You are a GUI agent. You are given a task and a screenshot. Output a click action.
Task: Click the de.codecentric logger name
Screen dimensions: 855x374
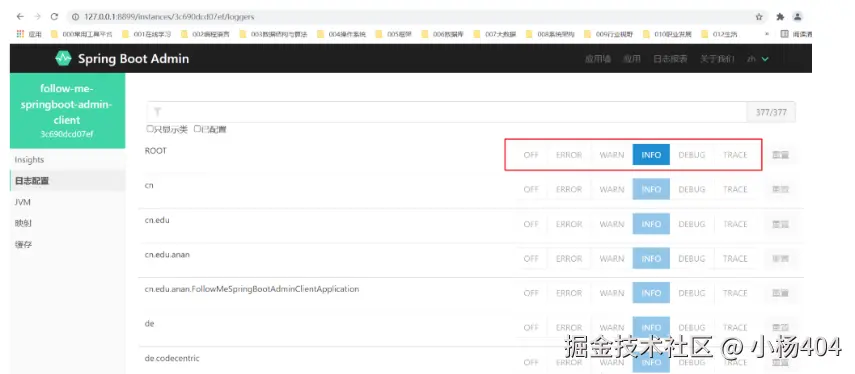[172, 358]
